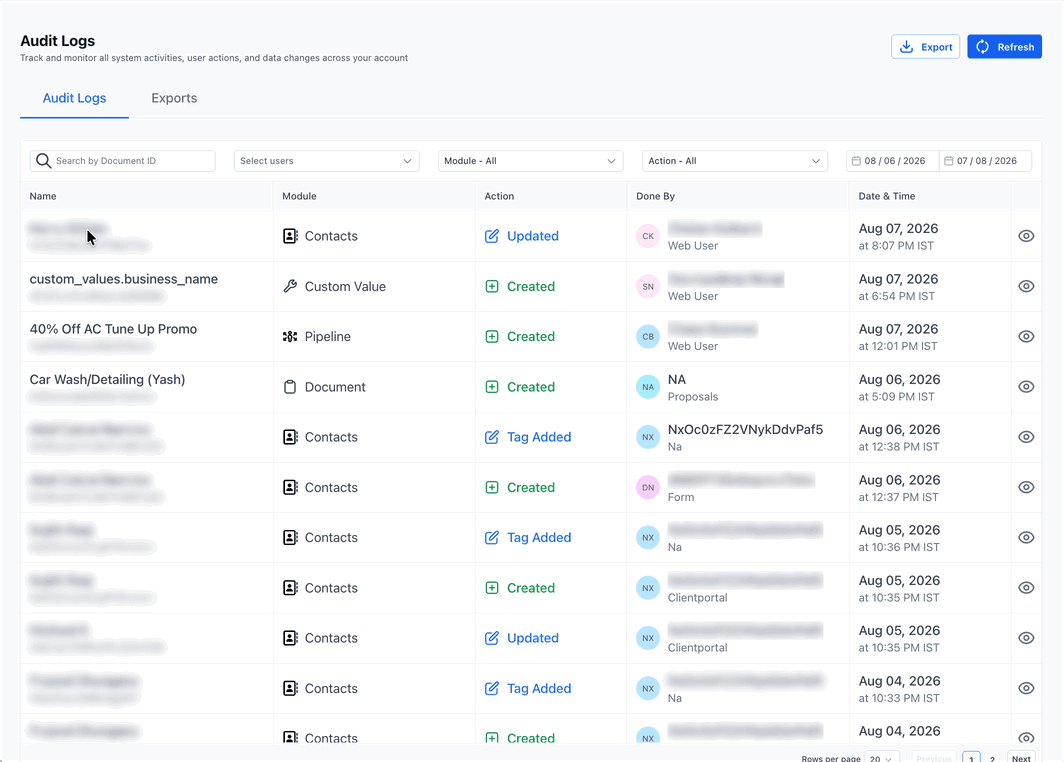Expand the Action - All filter
The height and width of the screenshot is (762, 1064).
[x=734, y=161]
